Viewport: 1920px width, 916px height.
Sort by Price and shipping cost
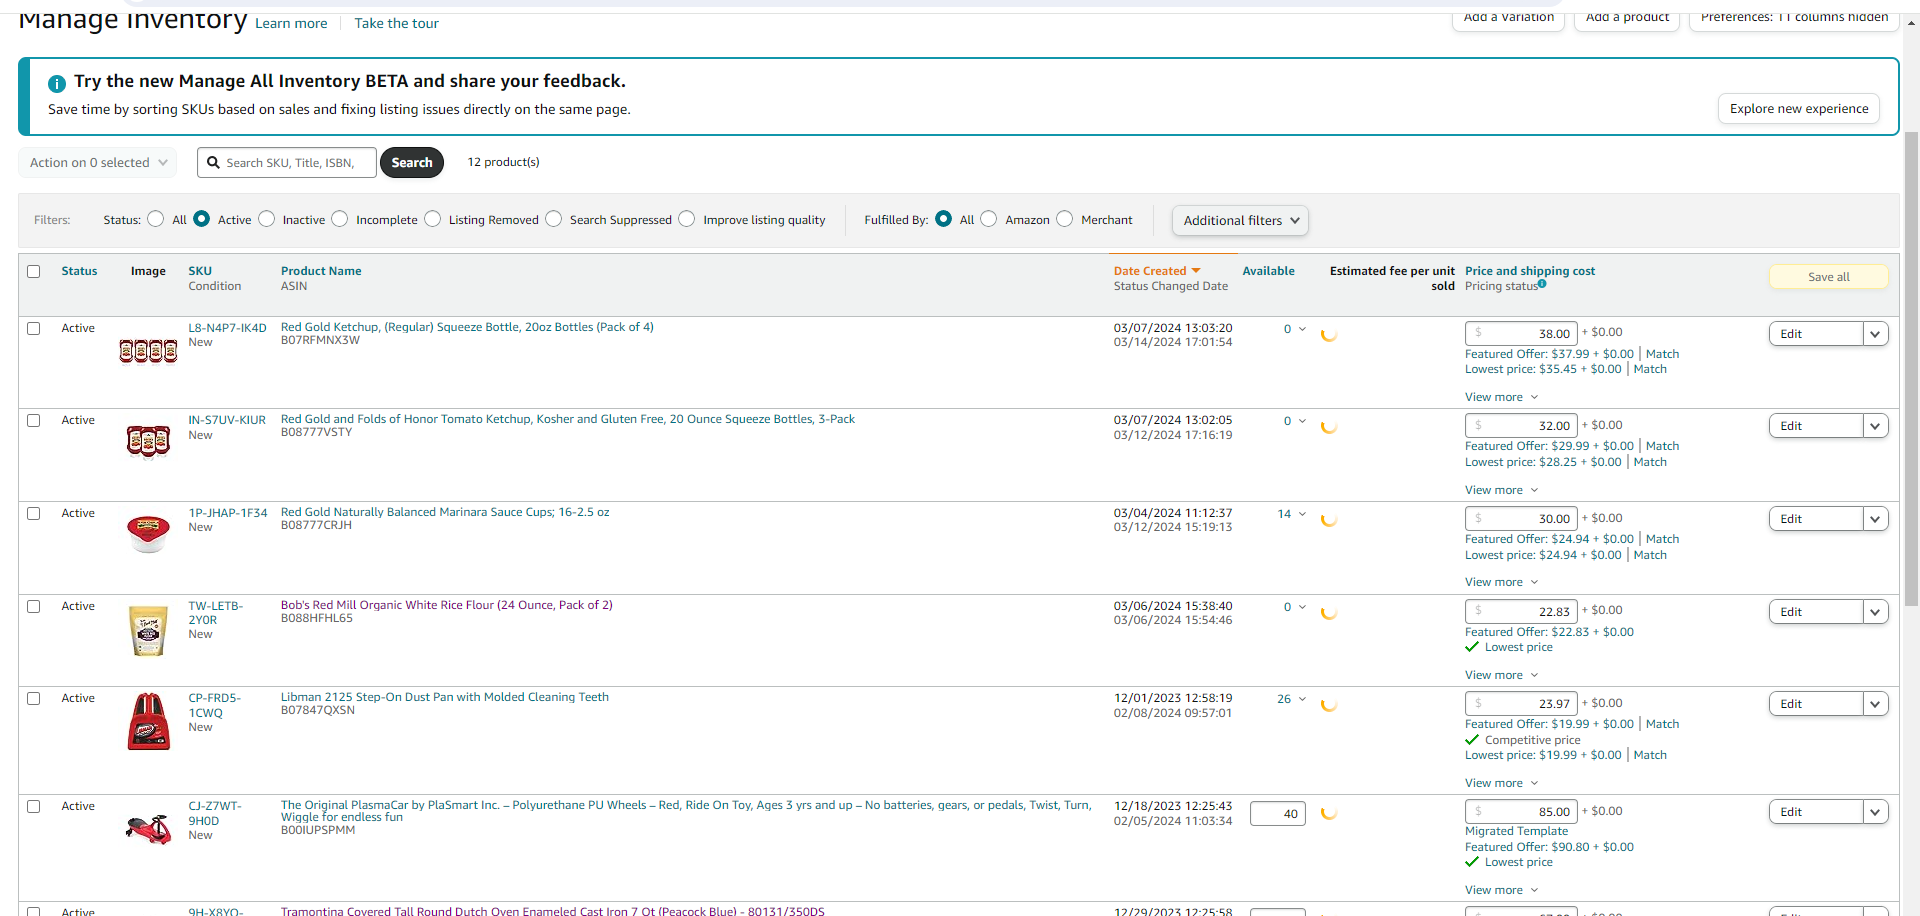1530,271
